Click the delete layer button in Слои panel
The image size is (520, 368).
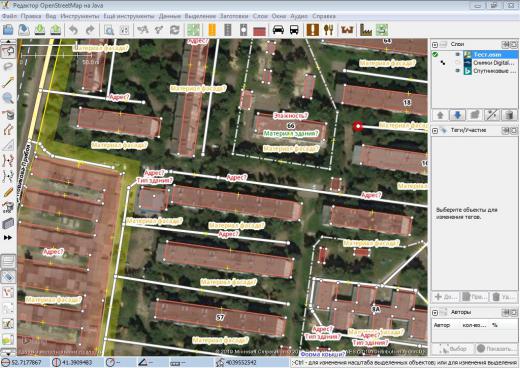point(509,115)
